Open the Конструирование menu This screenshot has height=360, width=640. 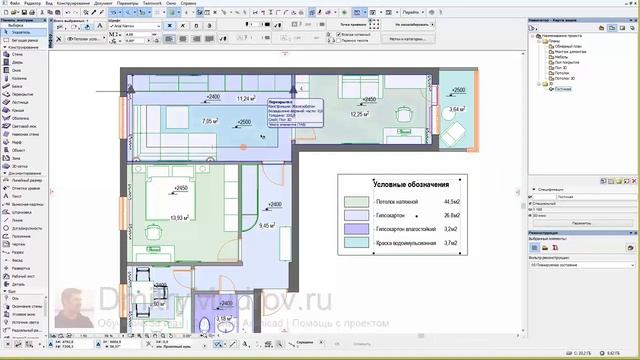(x=73, y=3)
